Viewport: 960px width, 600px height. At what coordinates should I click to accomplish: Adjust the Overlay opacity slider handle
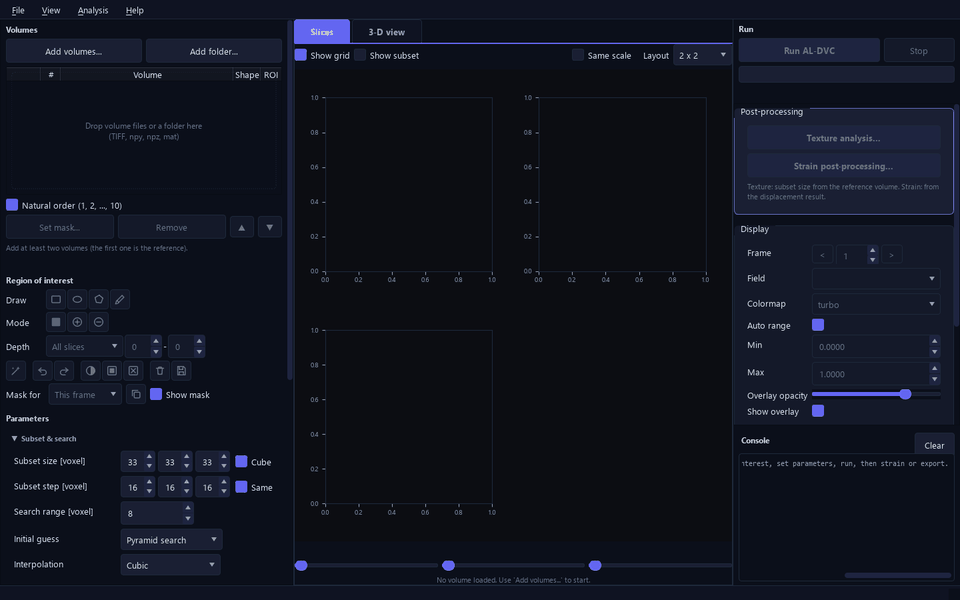906,394
